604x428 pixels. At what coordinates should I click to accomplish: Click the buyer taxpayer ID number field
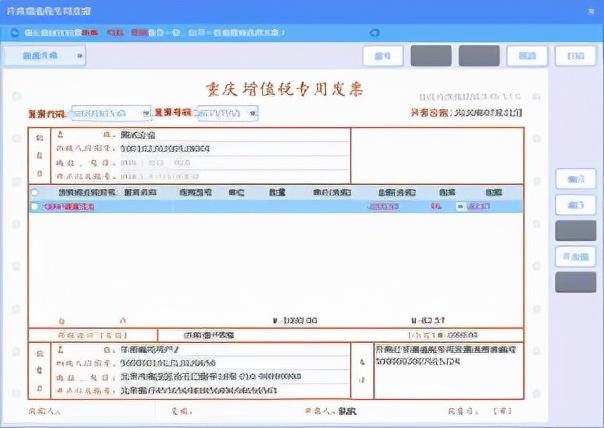[x=234, y=149]
